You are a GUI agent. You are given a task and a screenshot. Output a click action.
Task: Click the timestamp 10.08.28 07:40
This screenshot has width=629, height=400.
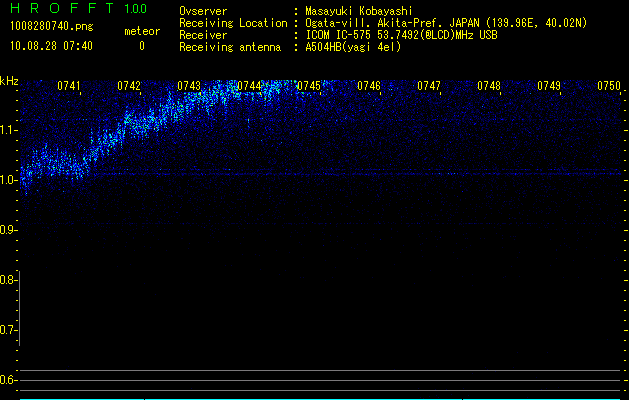coord(51,46)
